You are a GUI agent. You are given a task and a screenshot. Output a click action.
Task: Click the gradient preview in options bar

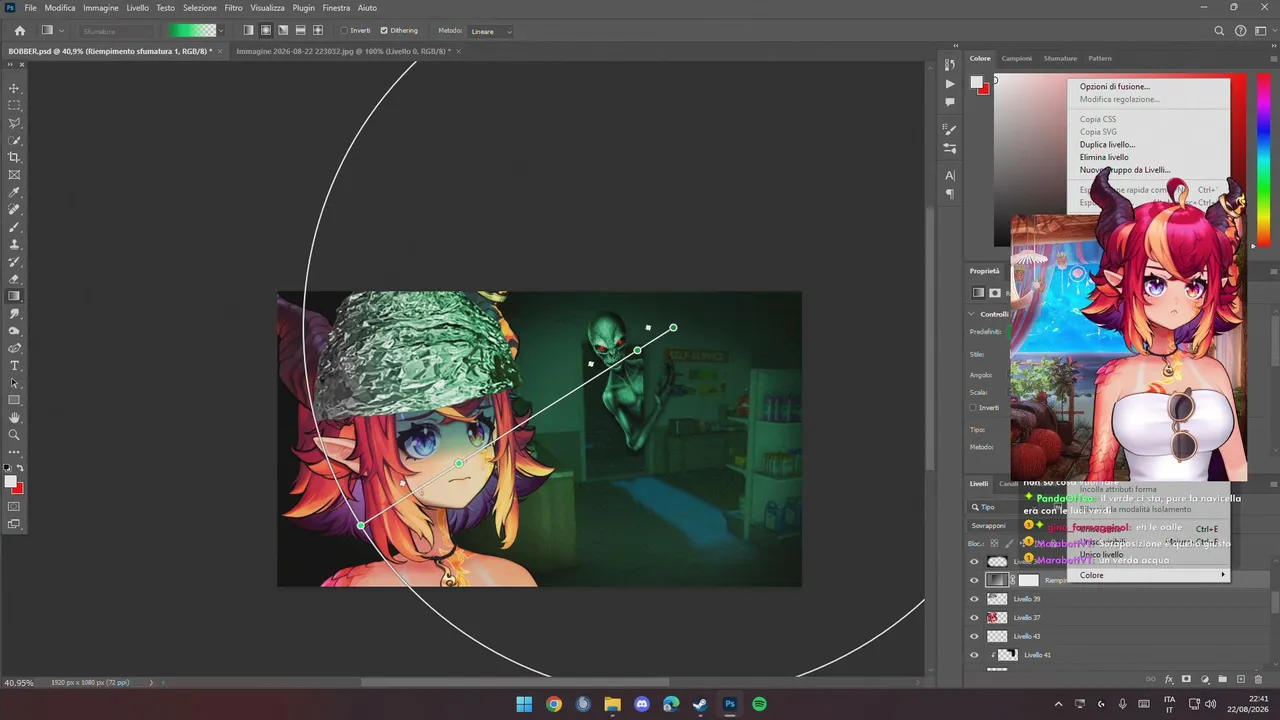pos(190,31)
